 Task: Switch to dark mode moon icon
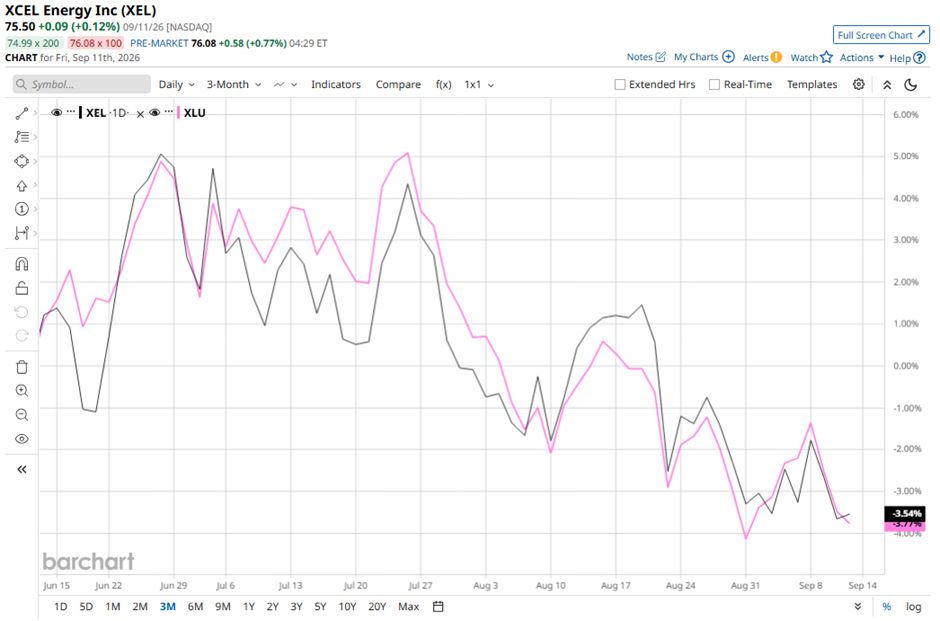click(911, 85)
